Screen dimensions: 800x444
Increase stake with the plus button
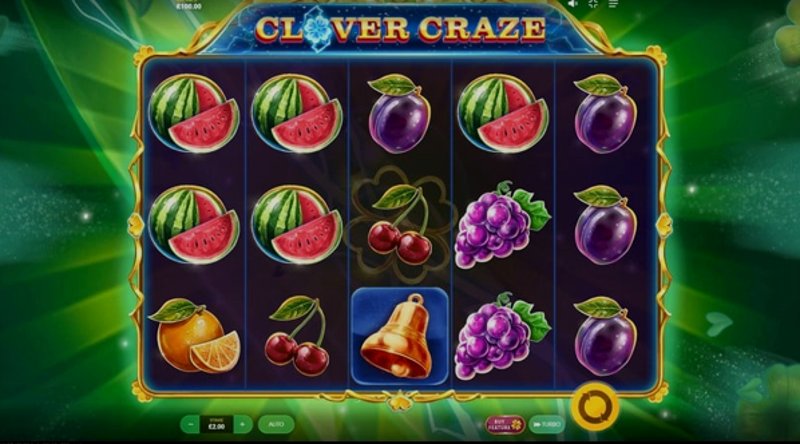[243, 424]
